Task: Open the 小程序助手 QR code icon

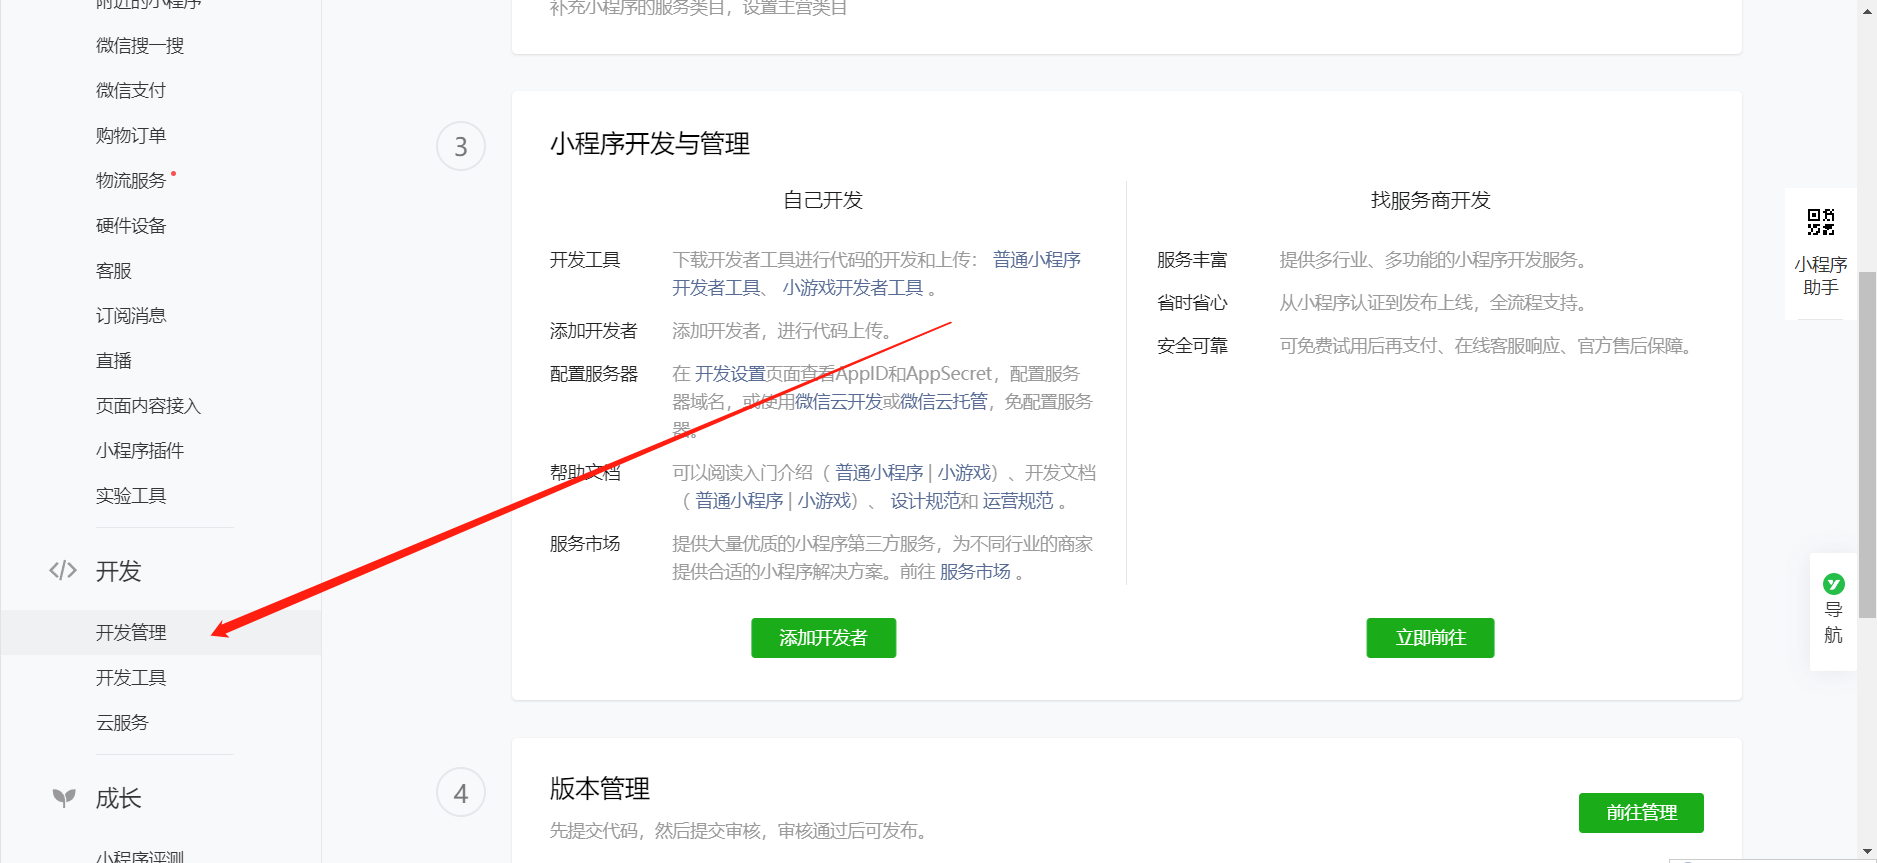Action: tap(1820, 222)
